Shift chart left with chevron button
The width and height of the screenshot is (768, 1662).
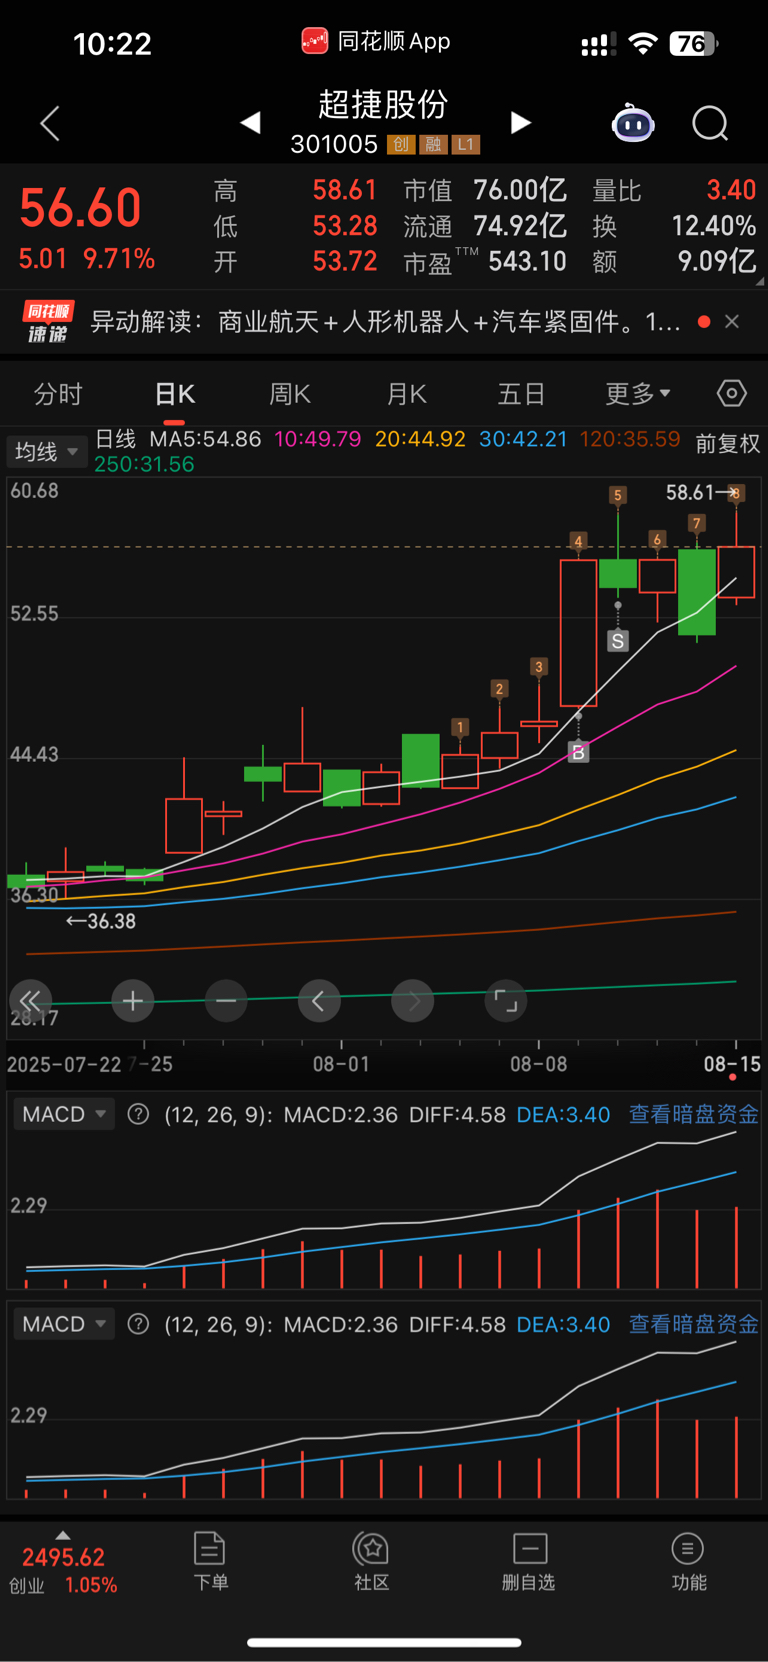click(x=319, y=1000)
